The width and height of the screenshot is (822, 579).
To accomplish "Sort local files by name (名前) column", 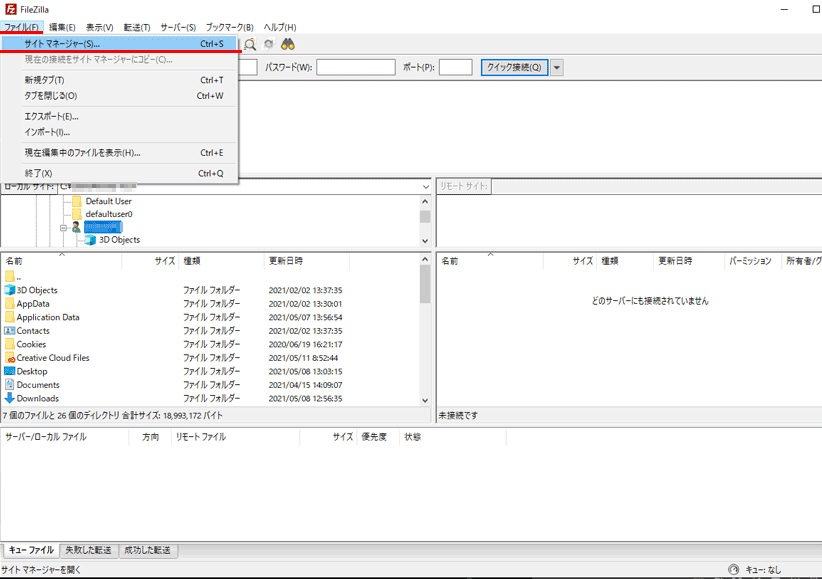I will 61,261.
